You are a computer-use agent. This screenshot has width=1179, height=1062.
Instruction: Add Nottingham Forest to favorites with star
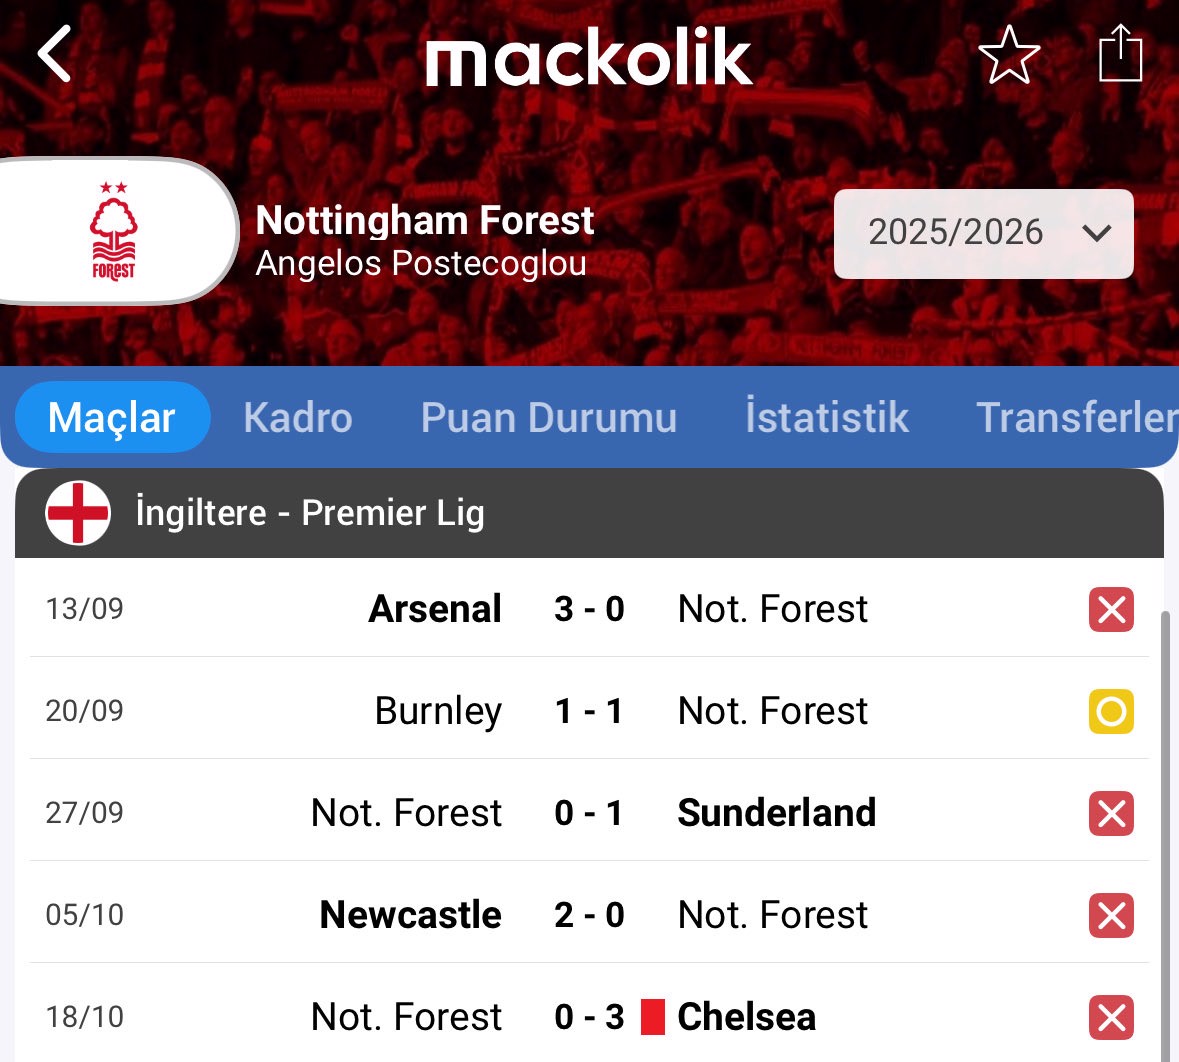point(1008,55)
